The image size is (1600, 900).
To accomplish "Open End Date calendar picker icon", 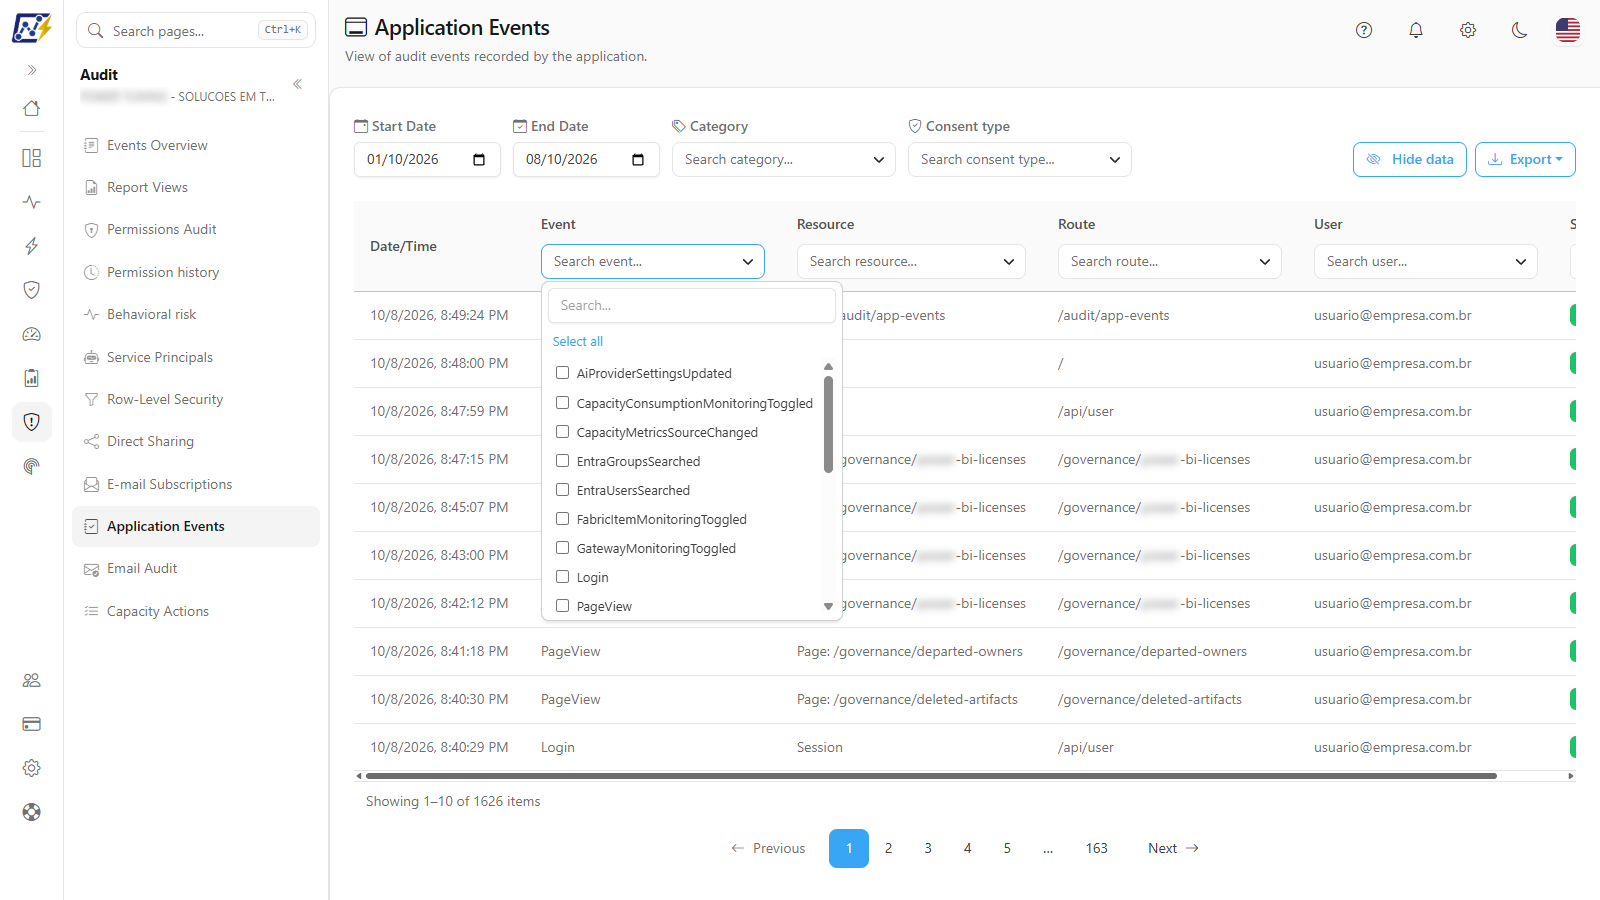I will pos(638,160).
